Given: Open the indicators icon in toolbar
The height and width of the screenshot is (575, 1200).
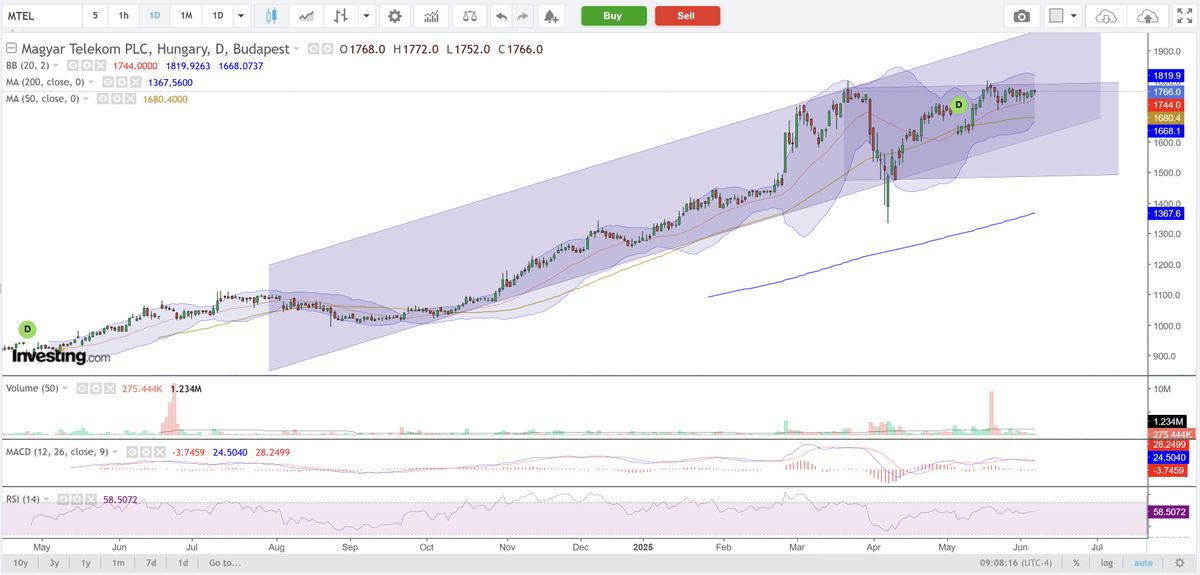Looking at the screenshot, I should [431, 16].
